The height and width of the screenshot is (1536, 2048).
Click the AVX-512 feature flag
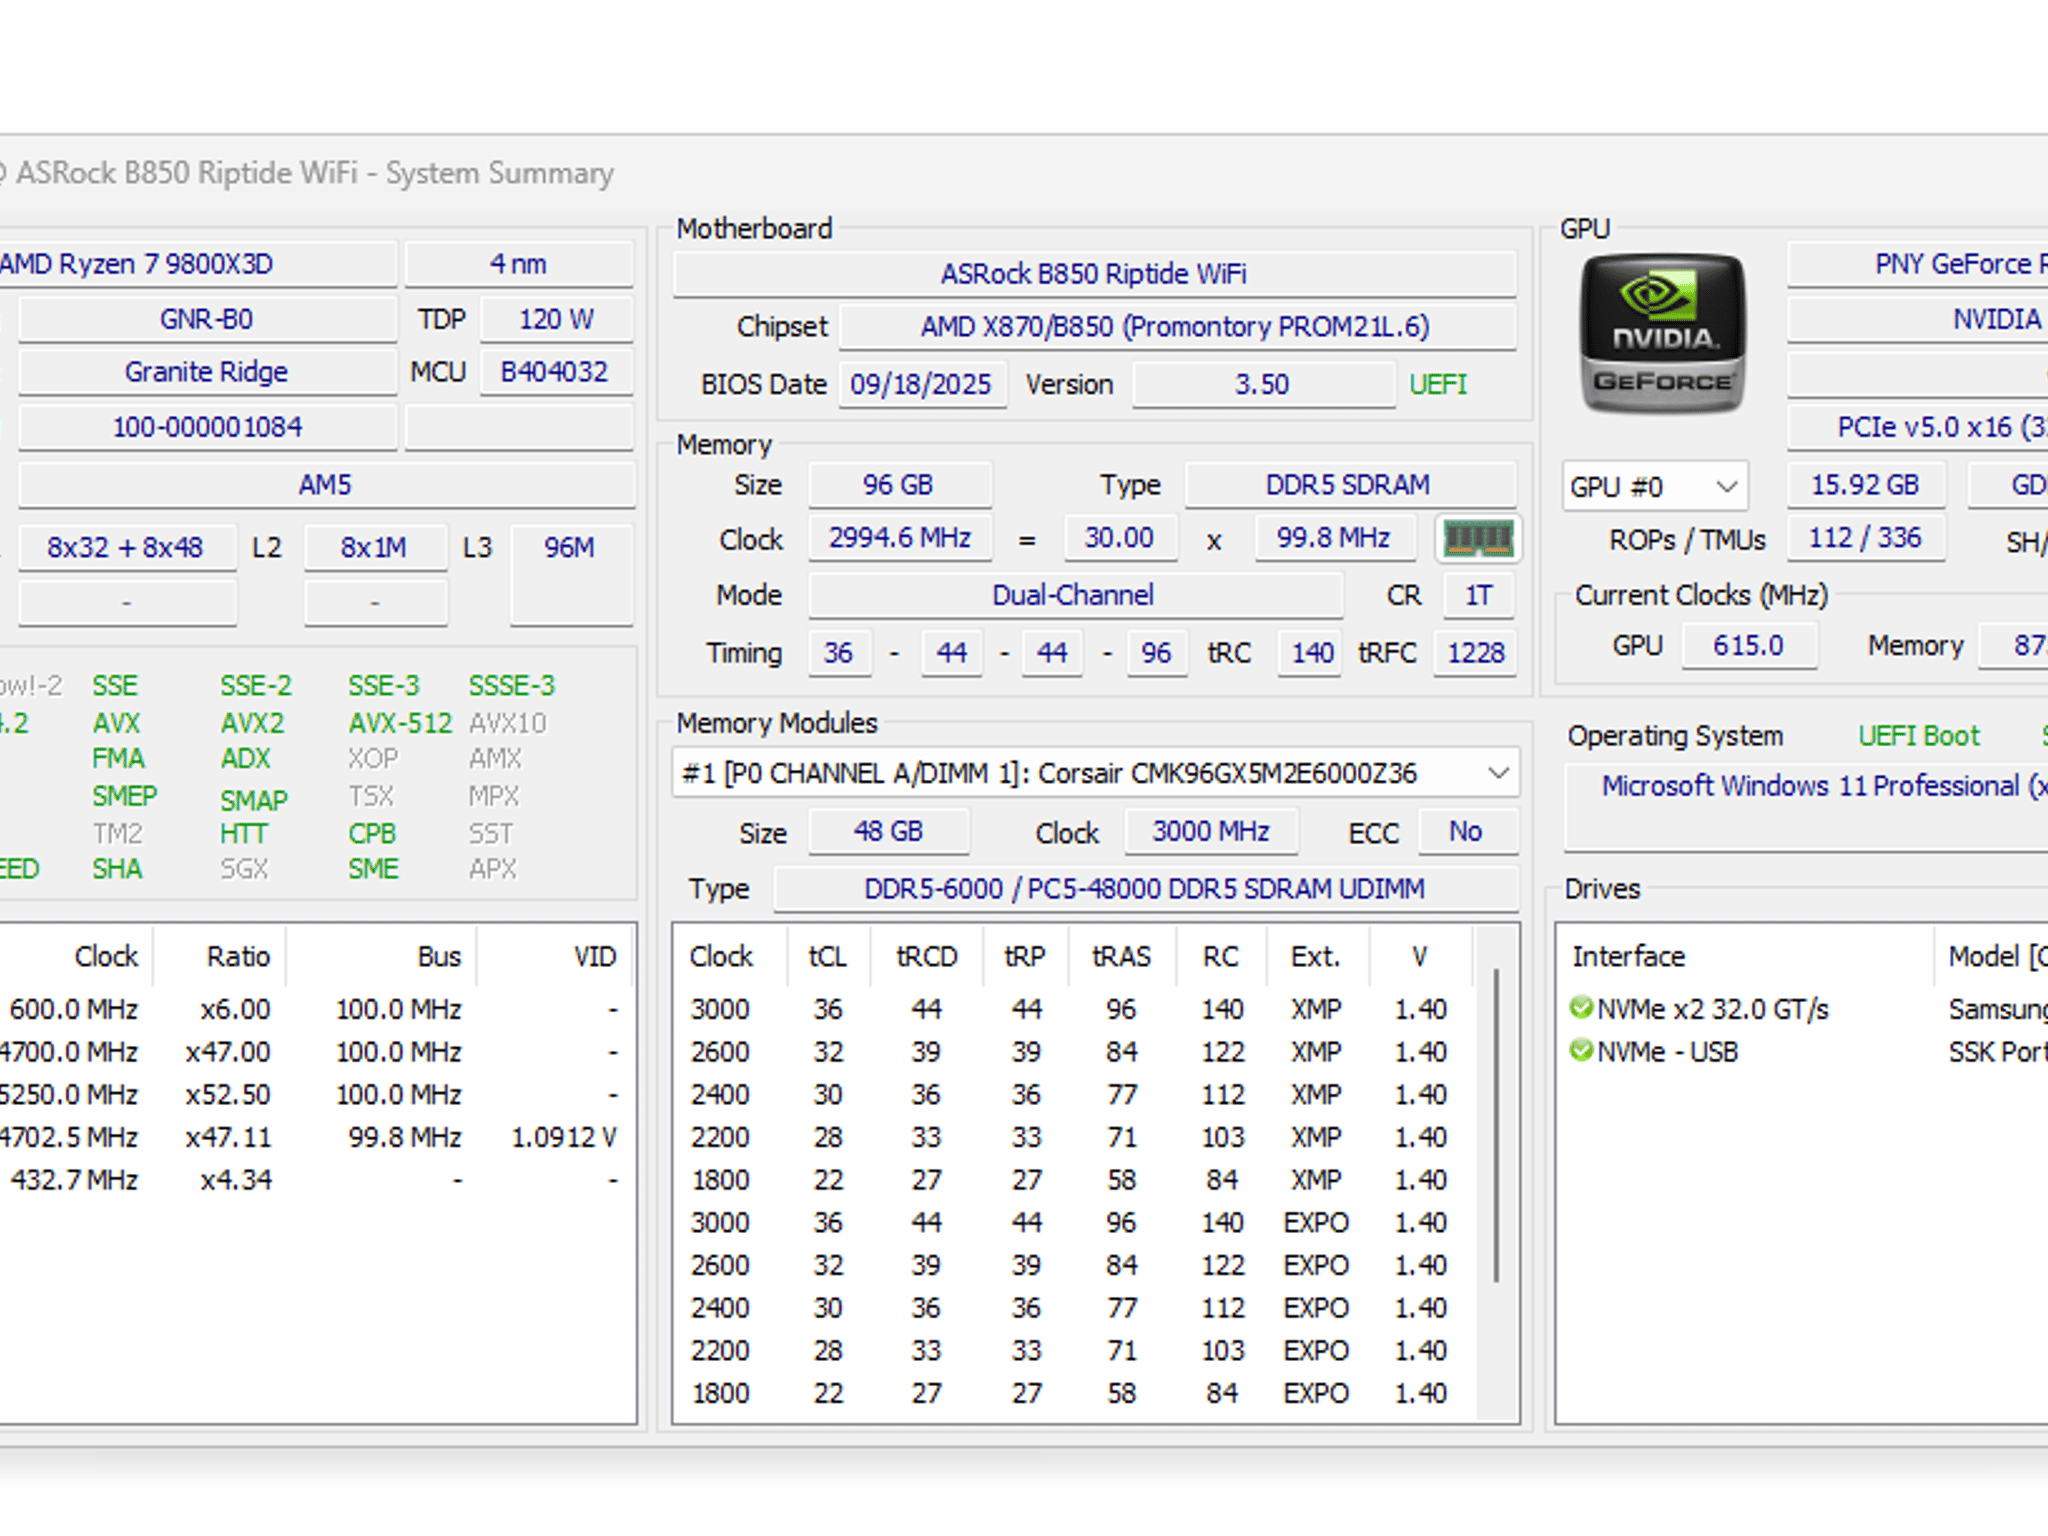point(400,723)
